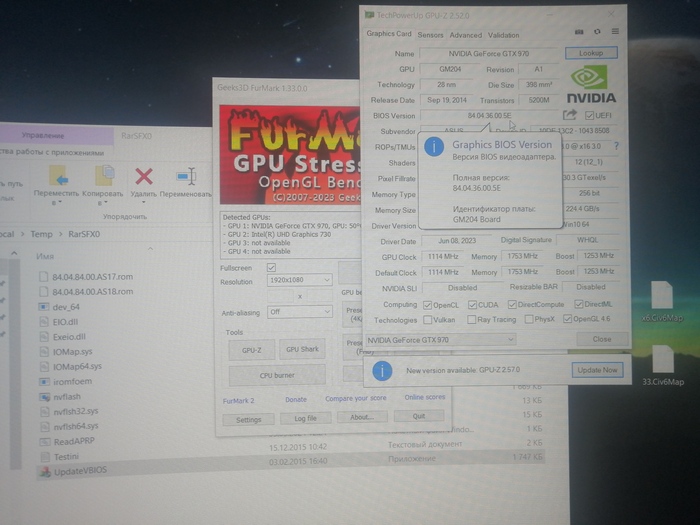Open FurMark Settings
The width and height of the screenshot is (700, 525).
click(x=249, y=420)
